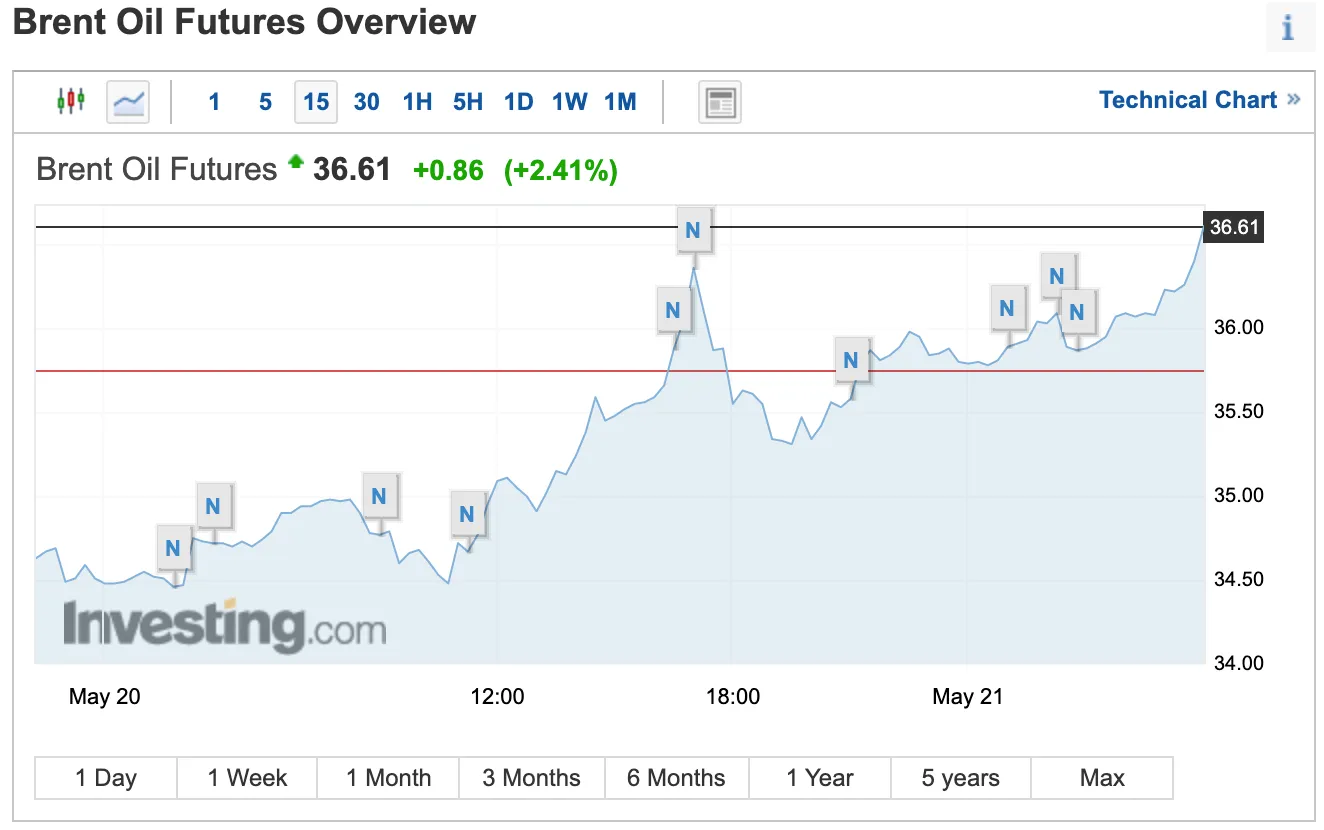Image resolution: width=1324 pixels, height=830 pixels.
Task: Open the news table view icon
Action: coord(719,102)
